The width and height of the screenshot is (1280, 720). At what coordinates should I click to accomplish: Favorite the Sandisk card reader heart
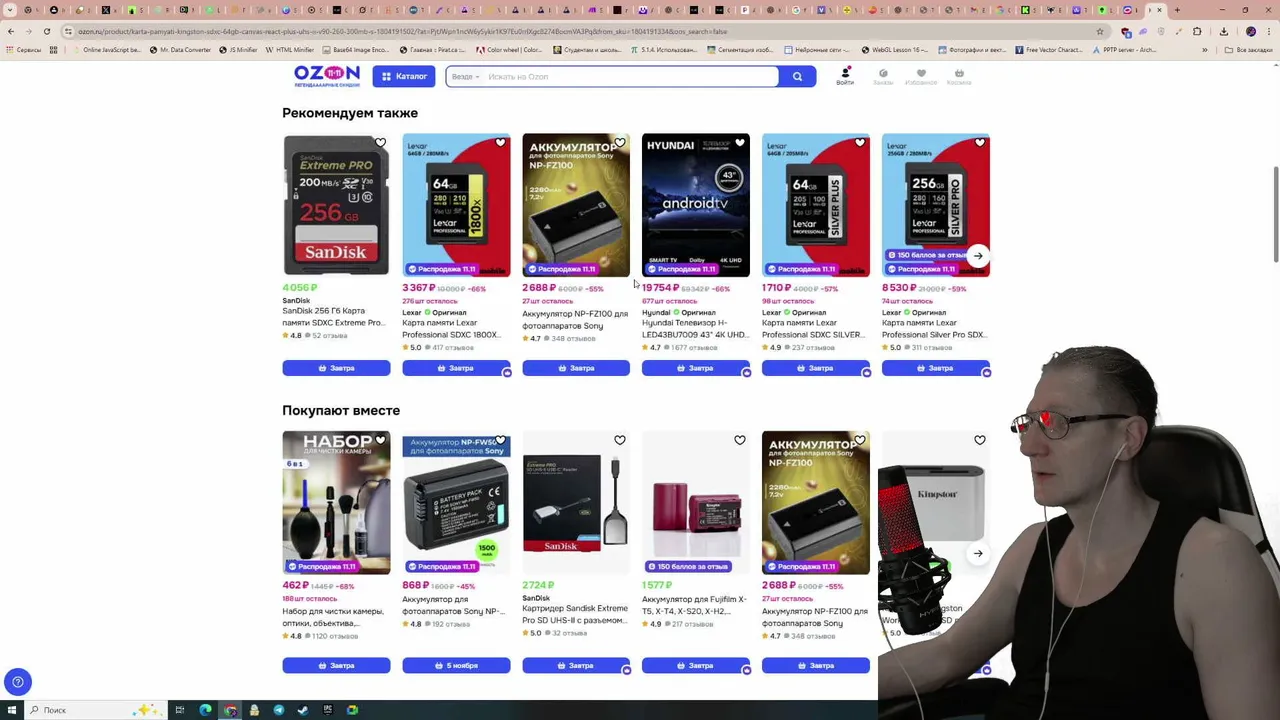(620, 440)
